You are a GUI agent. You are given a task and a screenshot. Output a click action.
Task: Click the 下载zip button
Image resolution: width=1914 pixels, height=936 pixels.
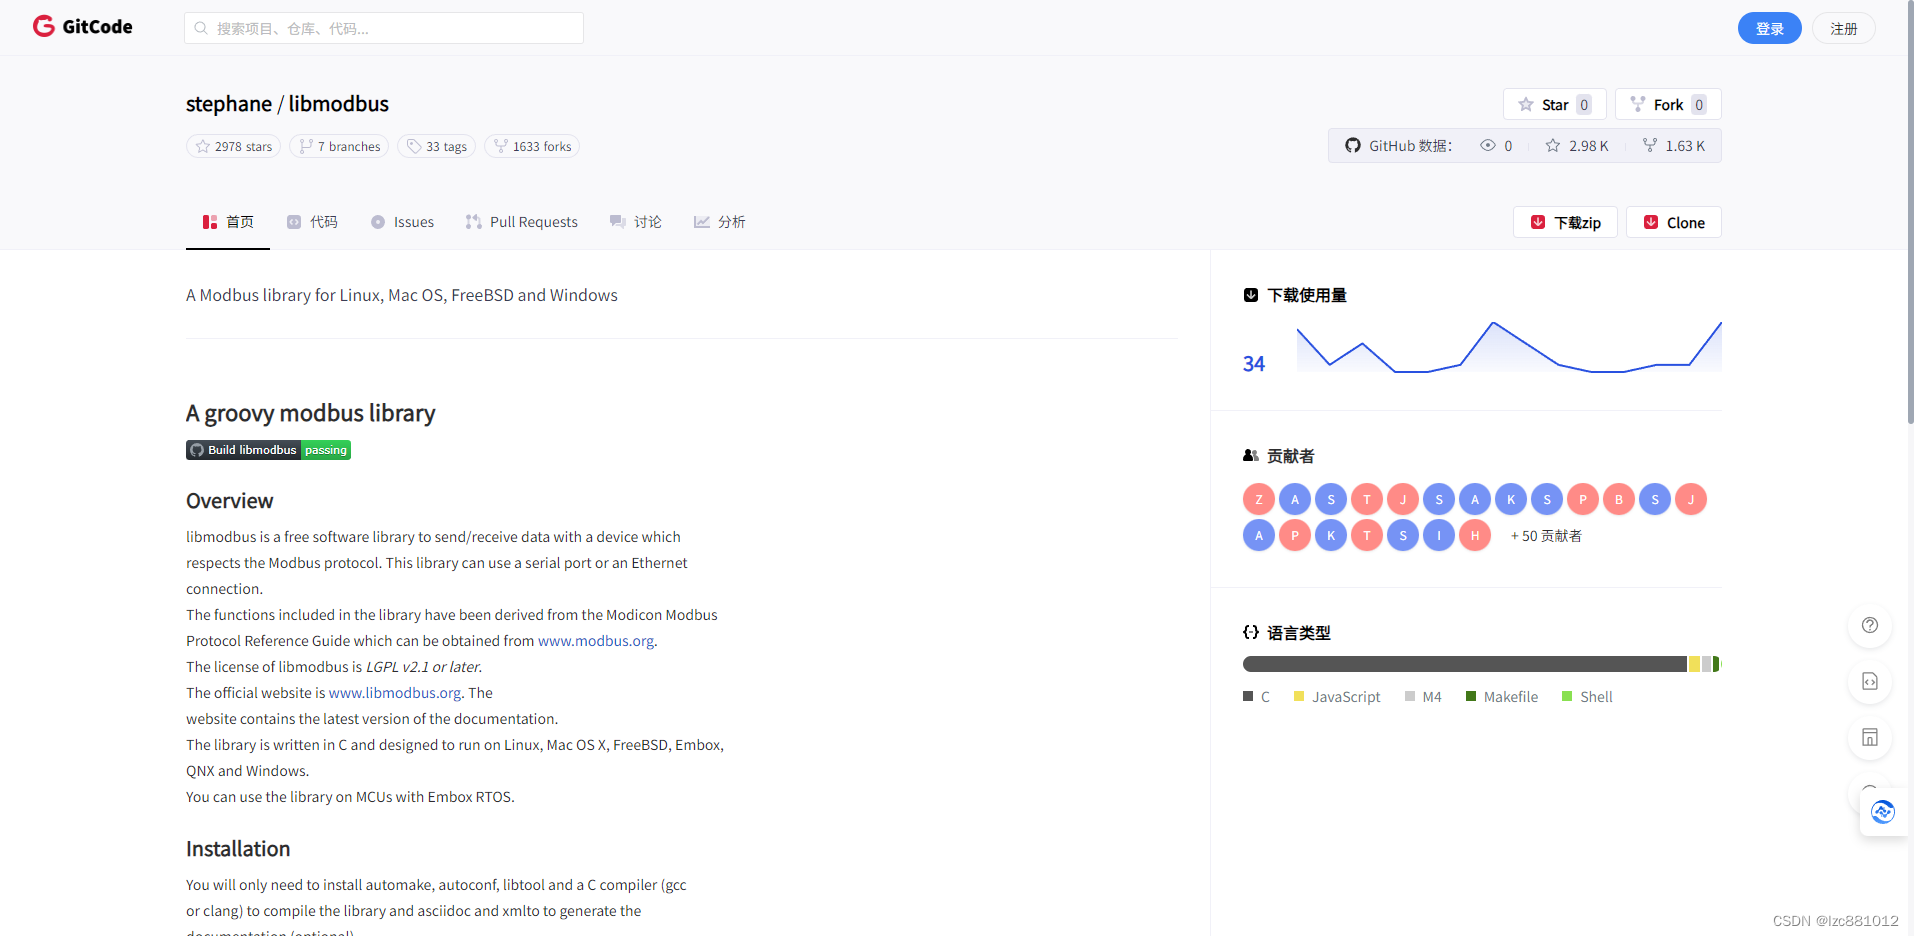(x=1565, y=222)
